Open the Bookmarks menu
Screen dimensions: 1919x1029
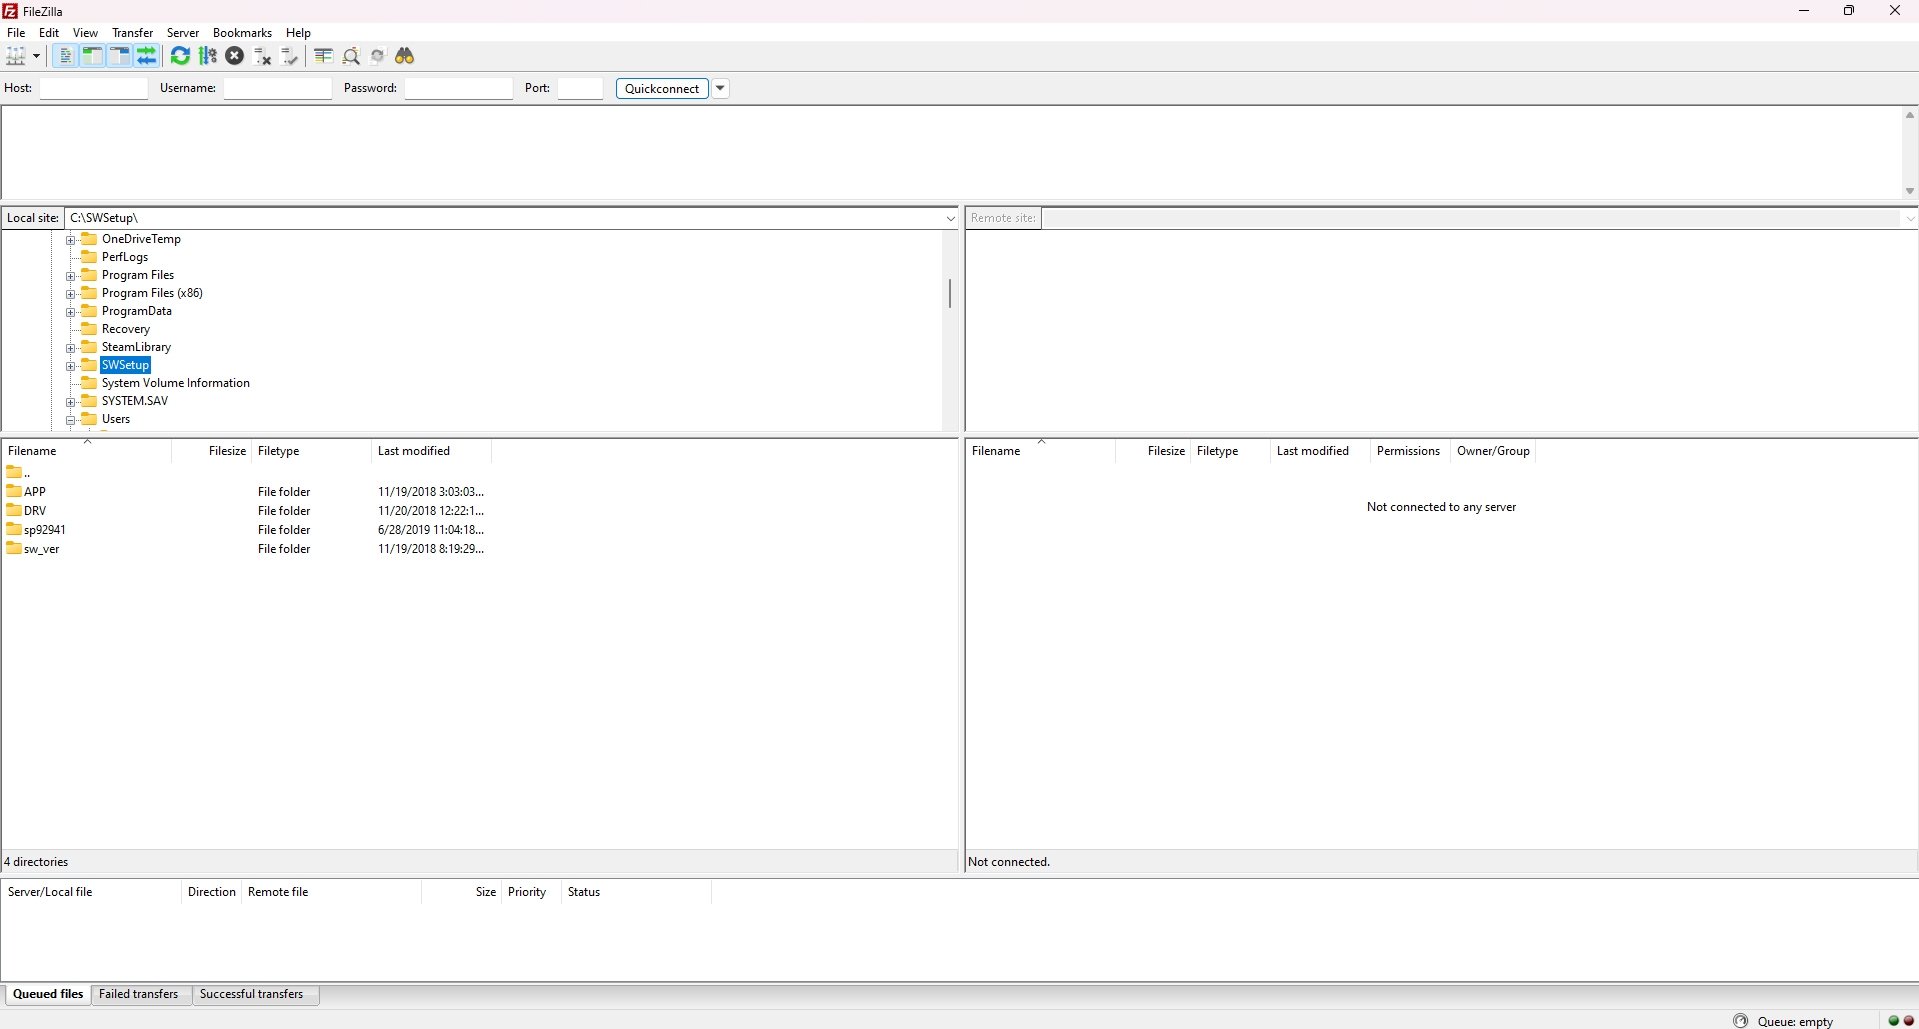(x=242, y=33)
